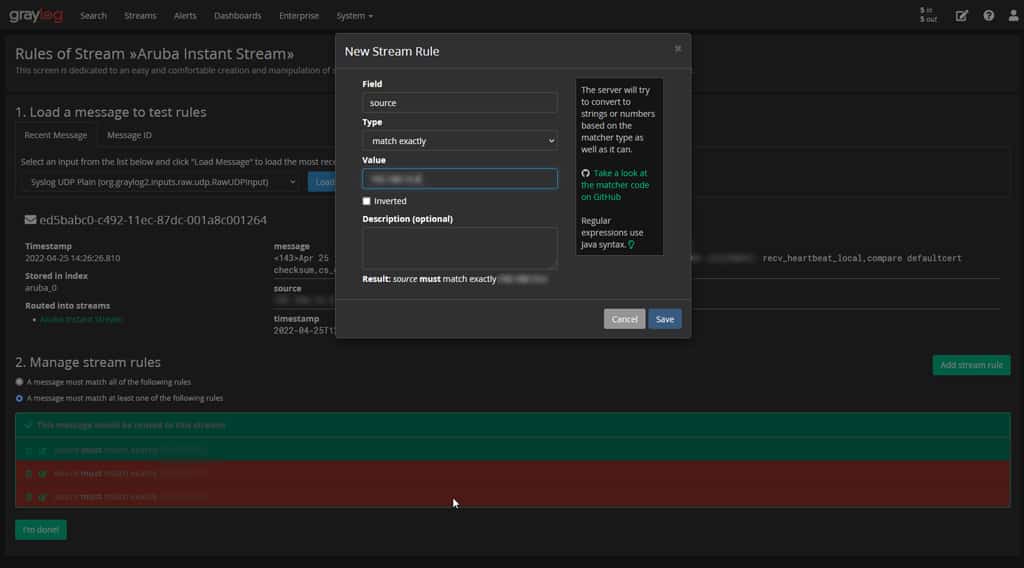This screenshot has width=1024, height=568.
Task: Click the partially hidden Load Message button
Action: pos(322,182)
